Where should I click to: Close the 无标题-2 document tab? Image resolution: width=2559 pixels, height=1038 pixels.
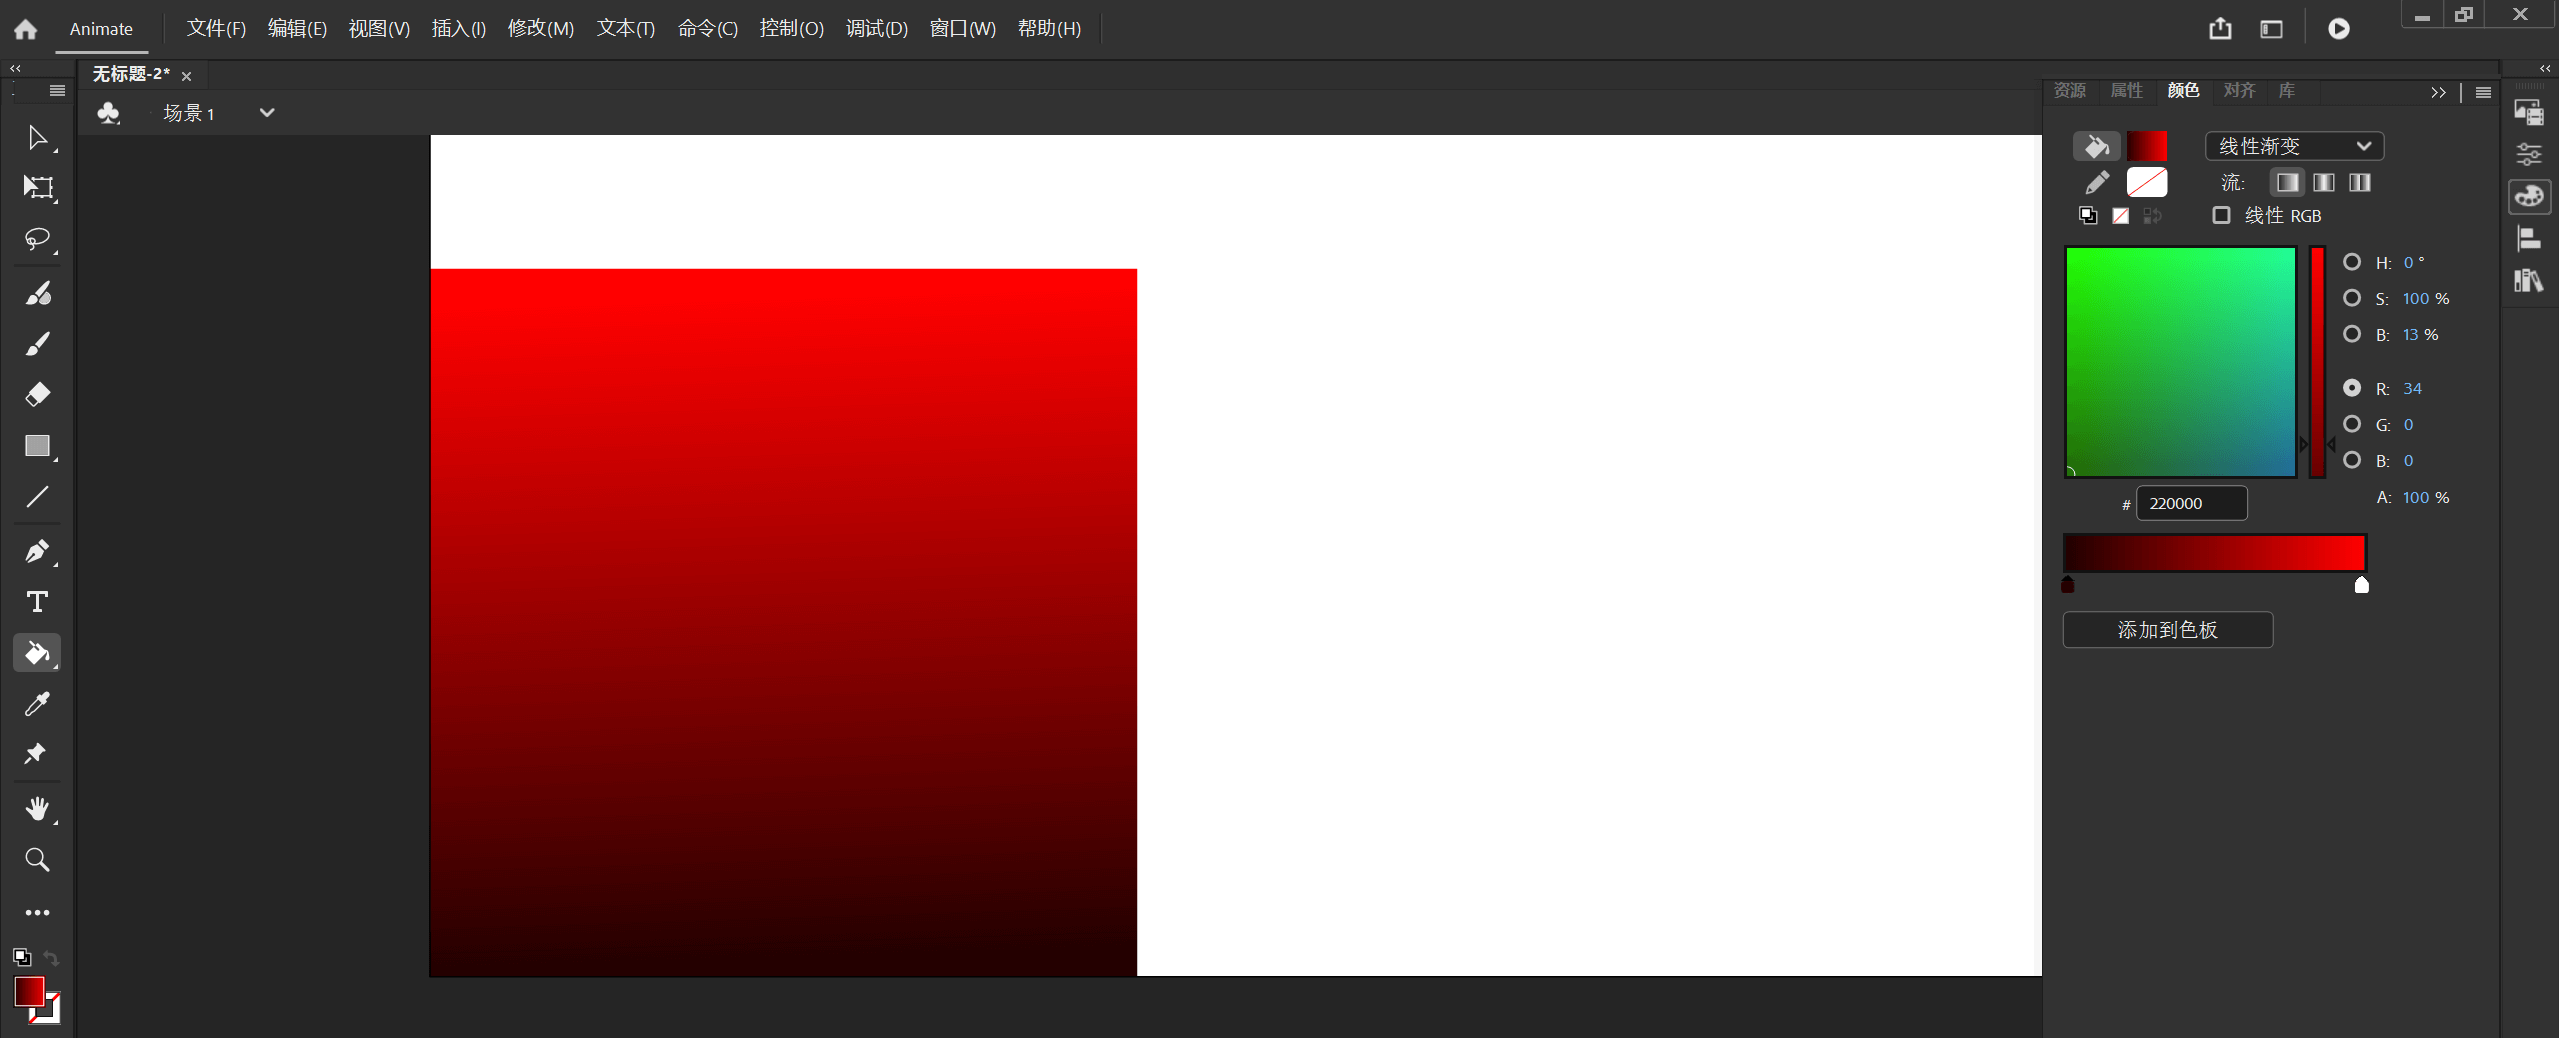[186, 76]
